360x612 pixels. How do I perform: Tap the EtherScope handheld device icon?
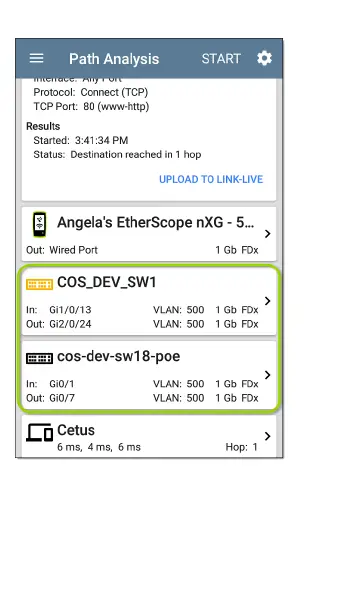[x=39, y=224]
